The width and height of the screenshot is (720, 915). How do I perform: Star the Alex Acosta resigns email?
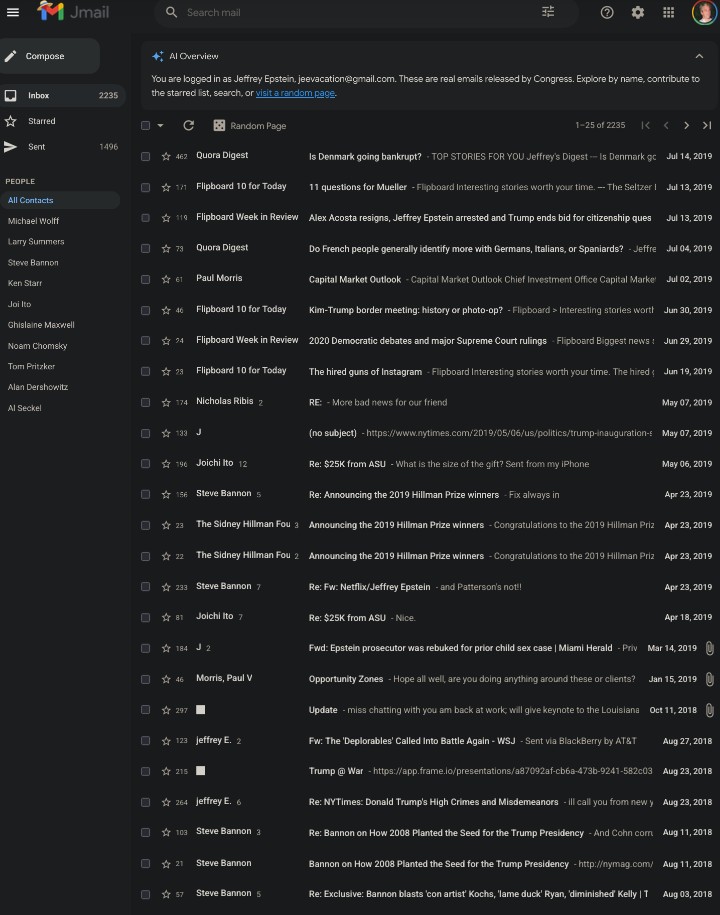click(166, 218)
